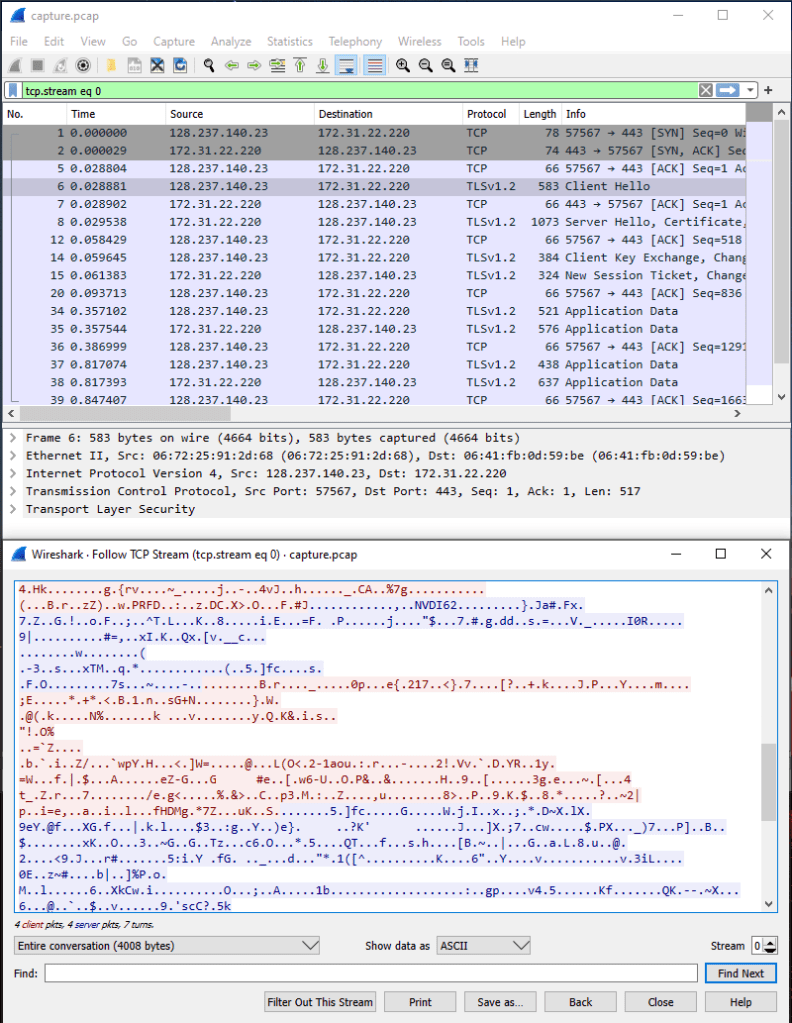Screen dimensions: 792x1023
Task: Click the Find Next button
Action: tap(740, 973)
